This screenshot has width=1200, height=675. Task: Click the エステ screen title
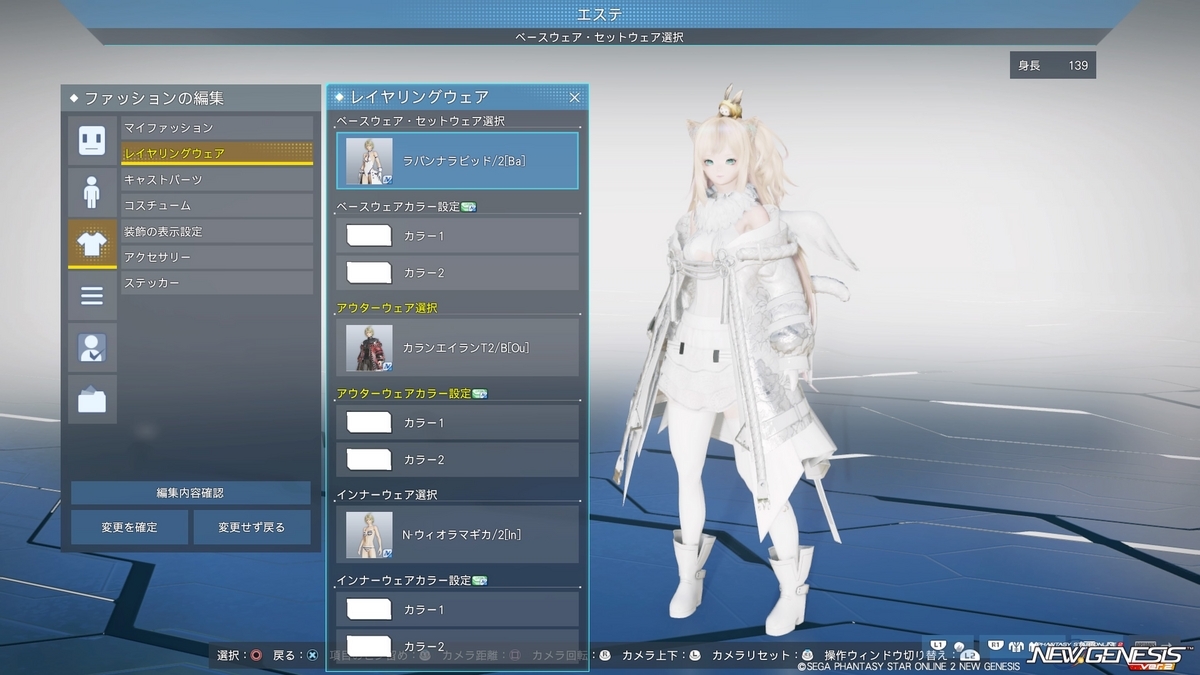[600, 14]
